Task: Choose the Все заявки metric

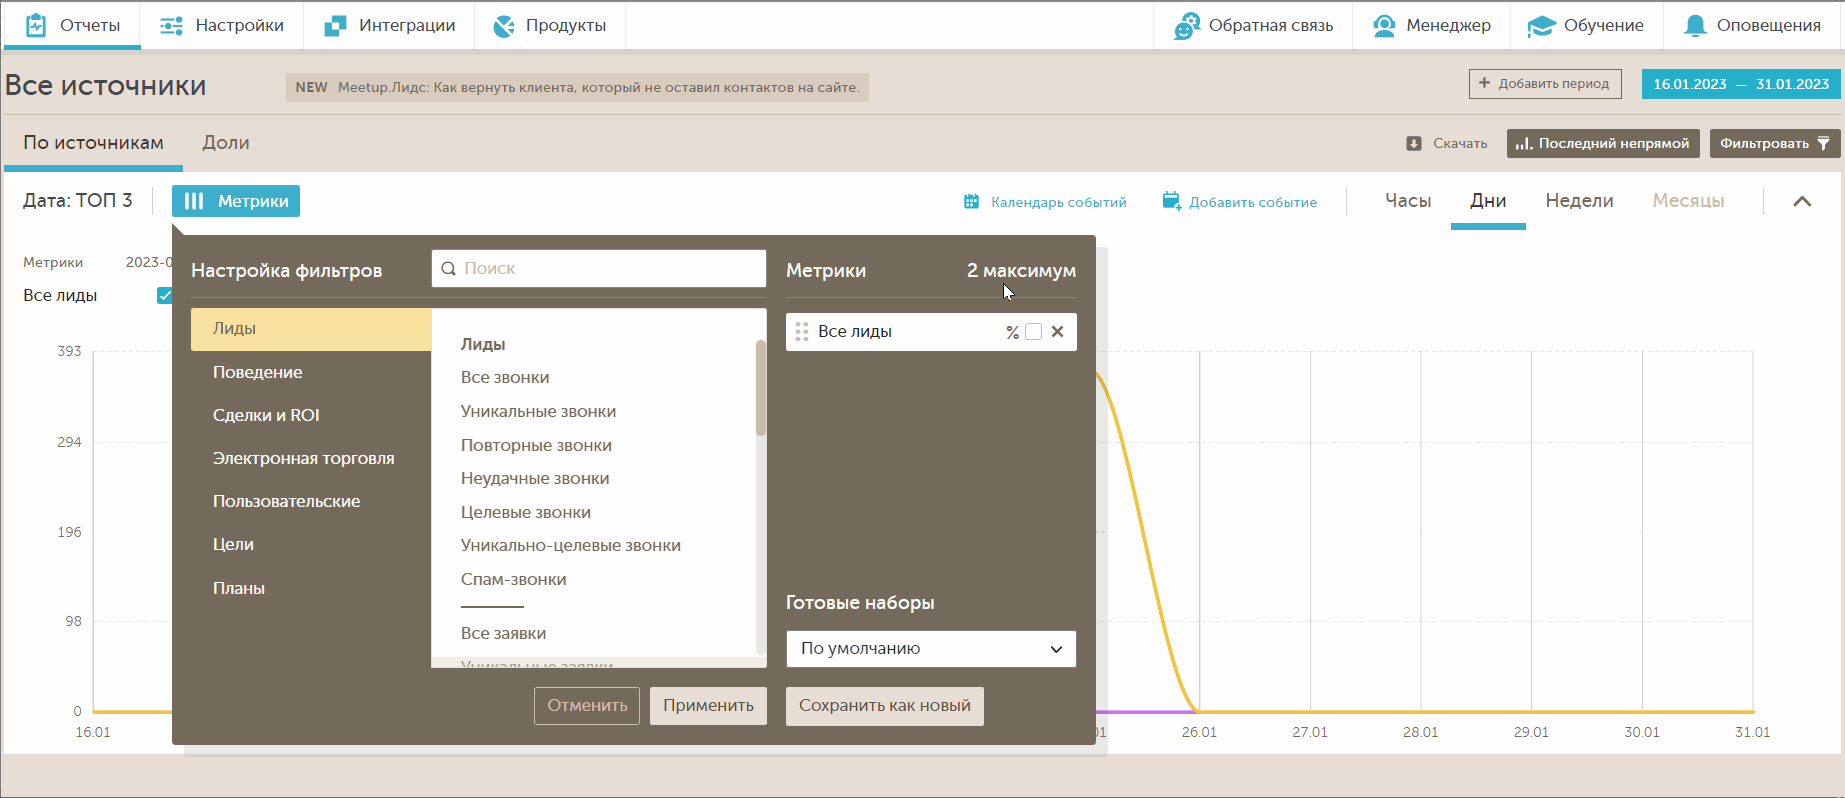Action: point(504,634)
